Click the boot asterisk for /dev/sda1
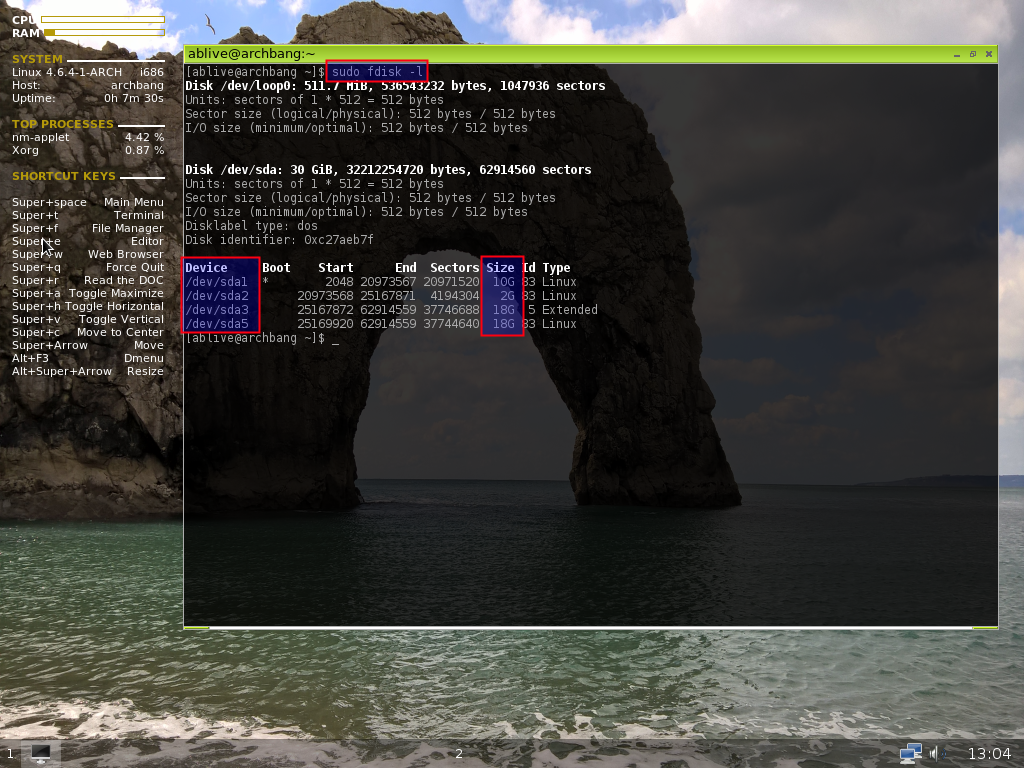The width and height of the screenshot is (1024, 768). pyautogui.click(x=265, y=282)
